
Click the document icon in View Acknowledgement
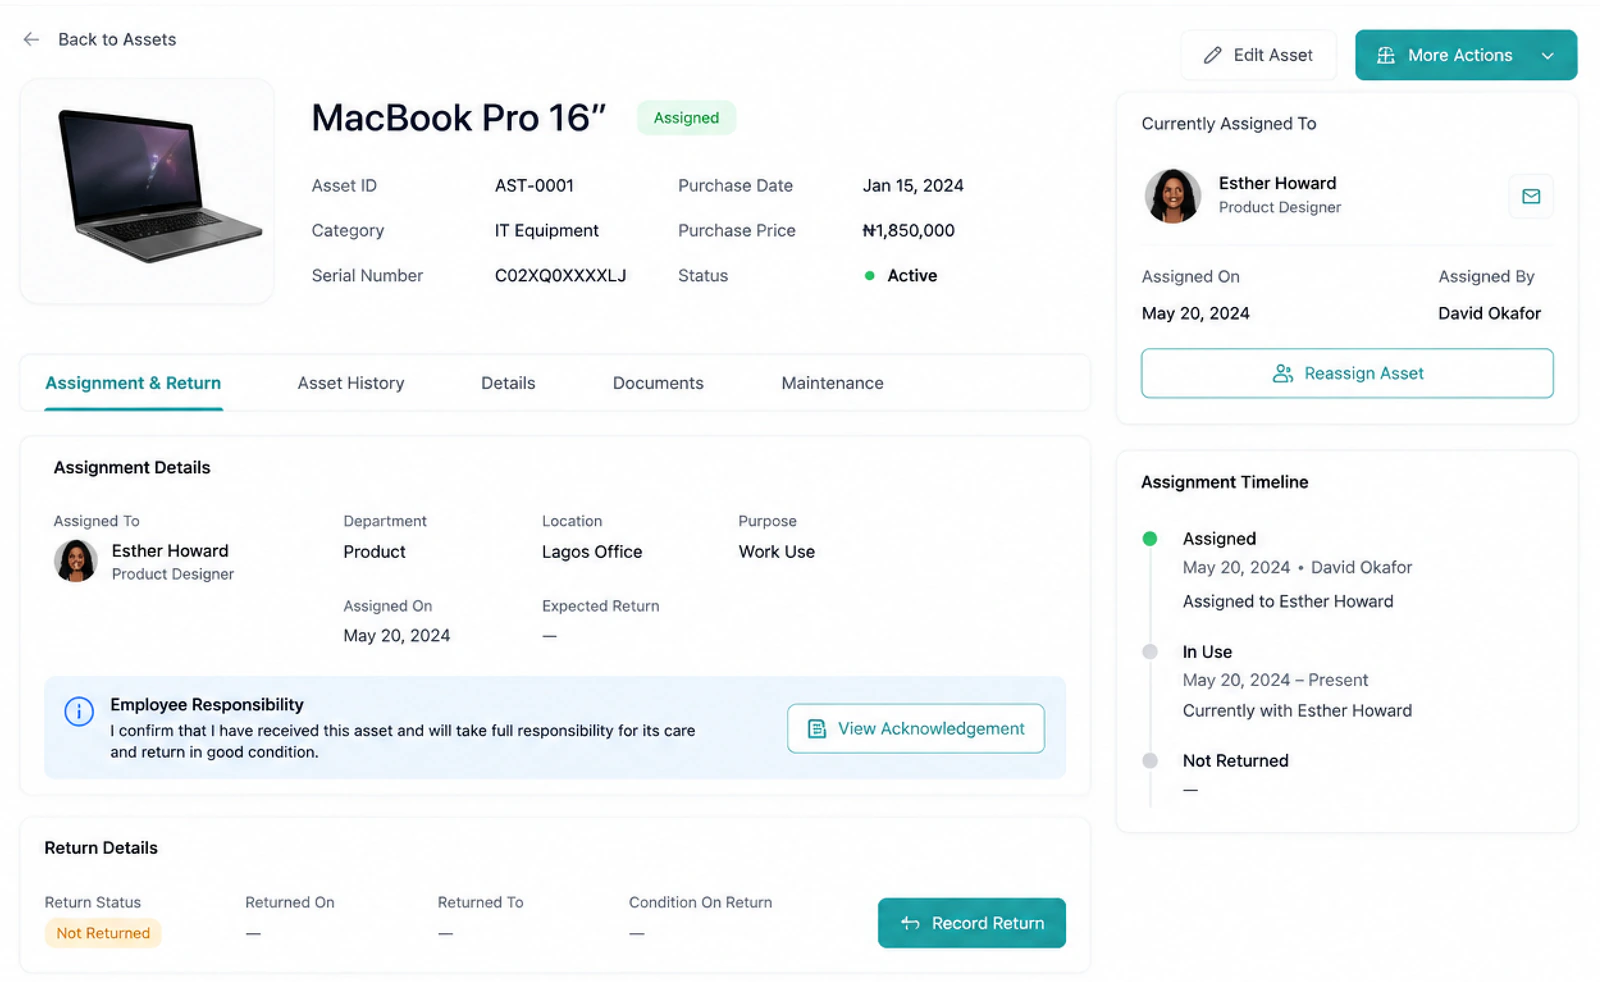click(817, 729)
